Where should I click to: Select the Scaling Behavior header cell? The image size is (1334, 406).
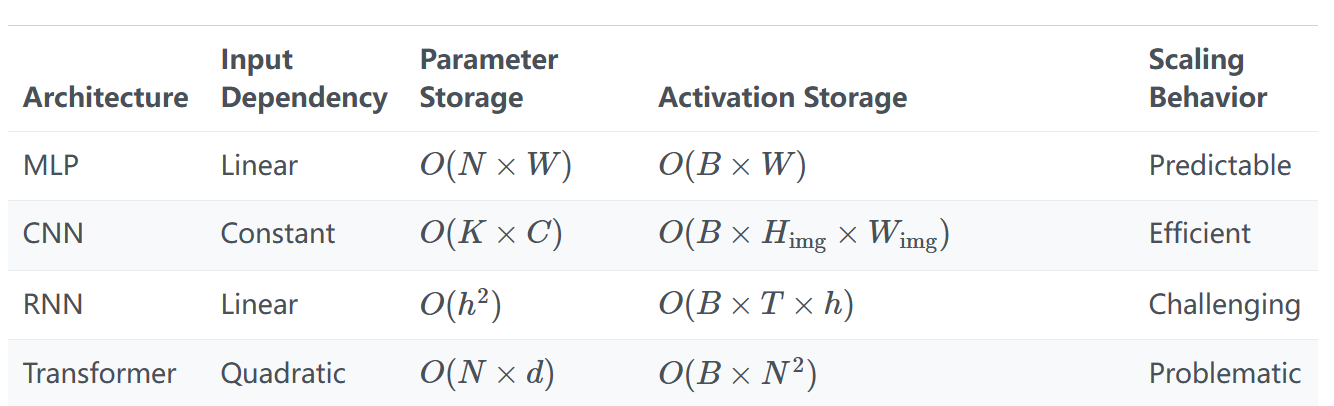1207,78
